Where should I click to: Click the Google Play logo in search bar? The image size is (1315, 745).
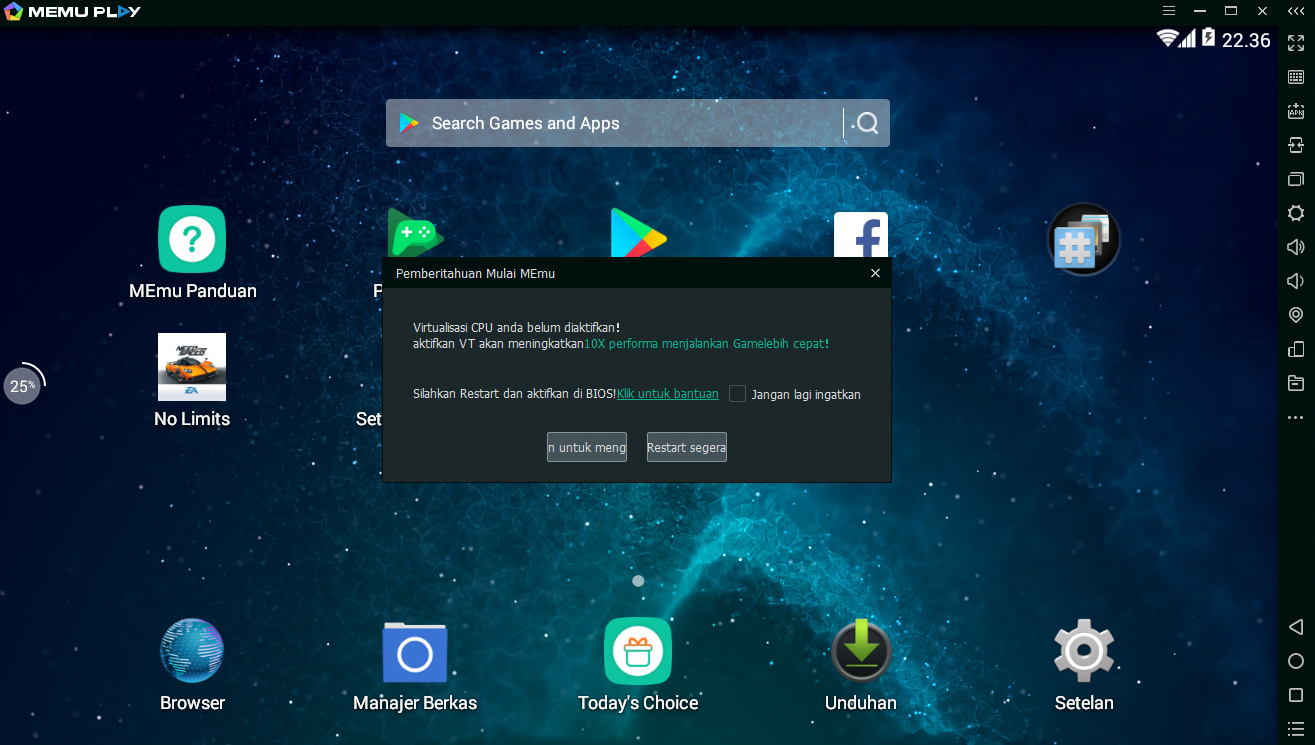[409, 123]
